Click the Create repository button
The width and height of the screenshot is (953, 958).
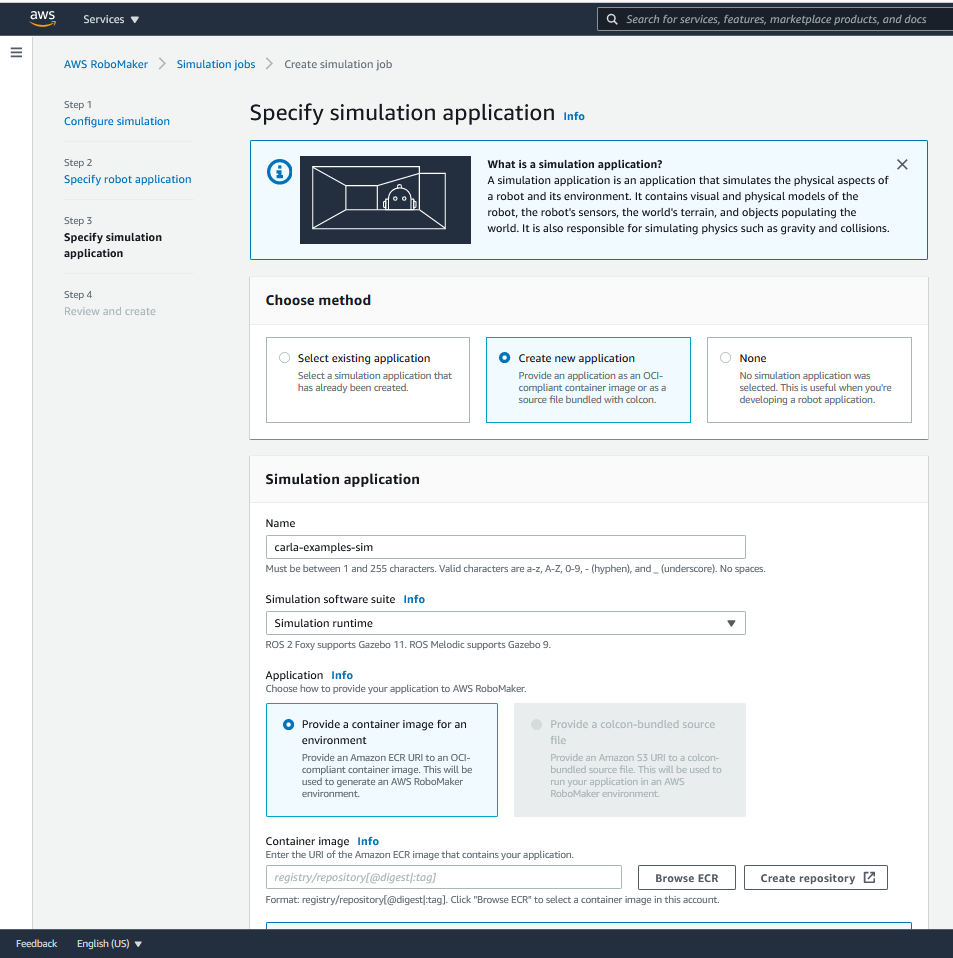coord(816,877)
